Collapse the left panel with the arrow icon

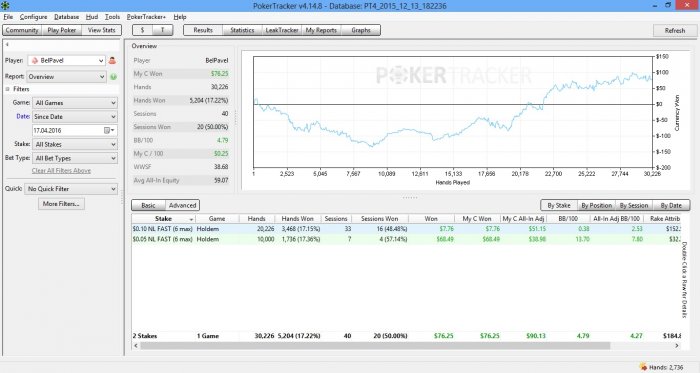coord(7,45)
